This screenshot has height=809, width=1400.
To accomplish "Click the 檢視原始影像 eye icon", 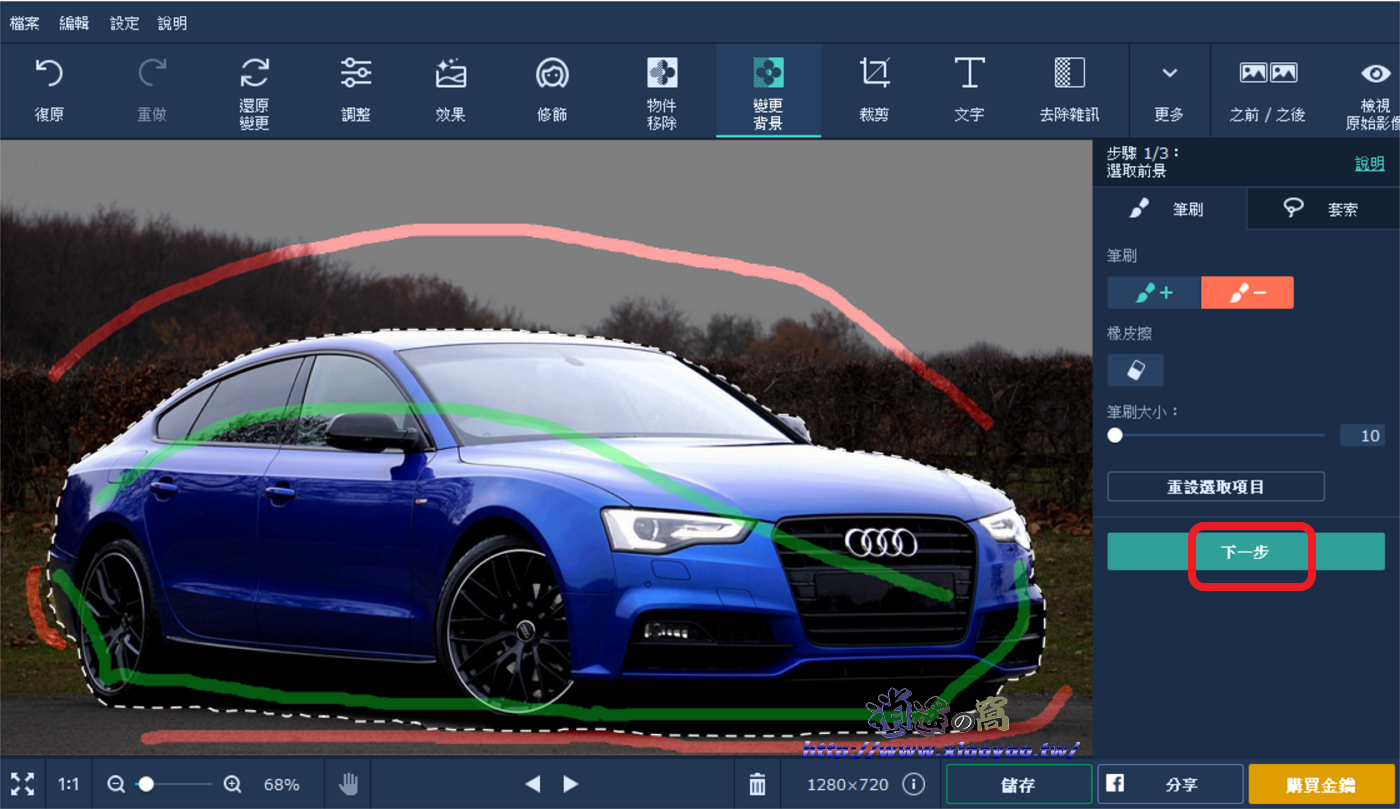I will tap(1377, 73).
